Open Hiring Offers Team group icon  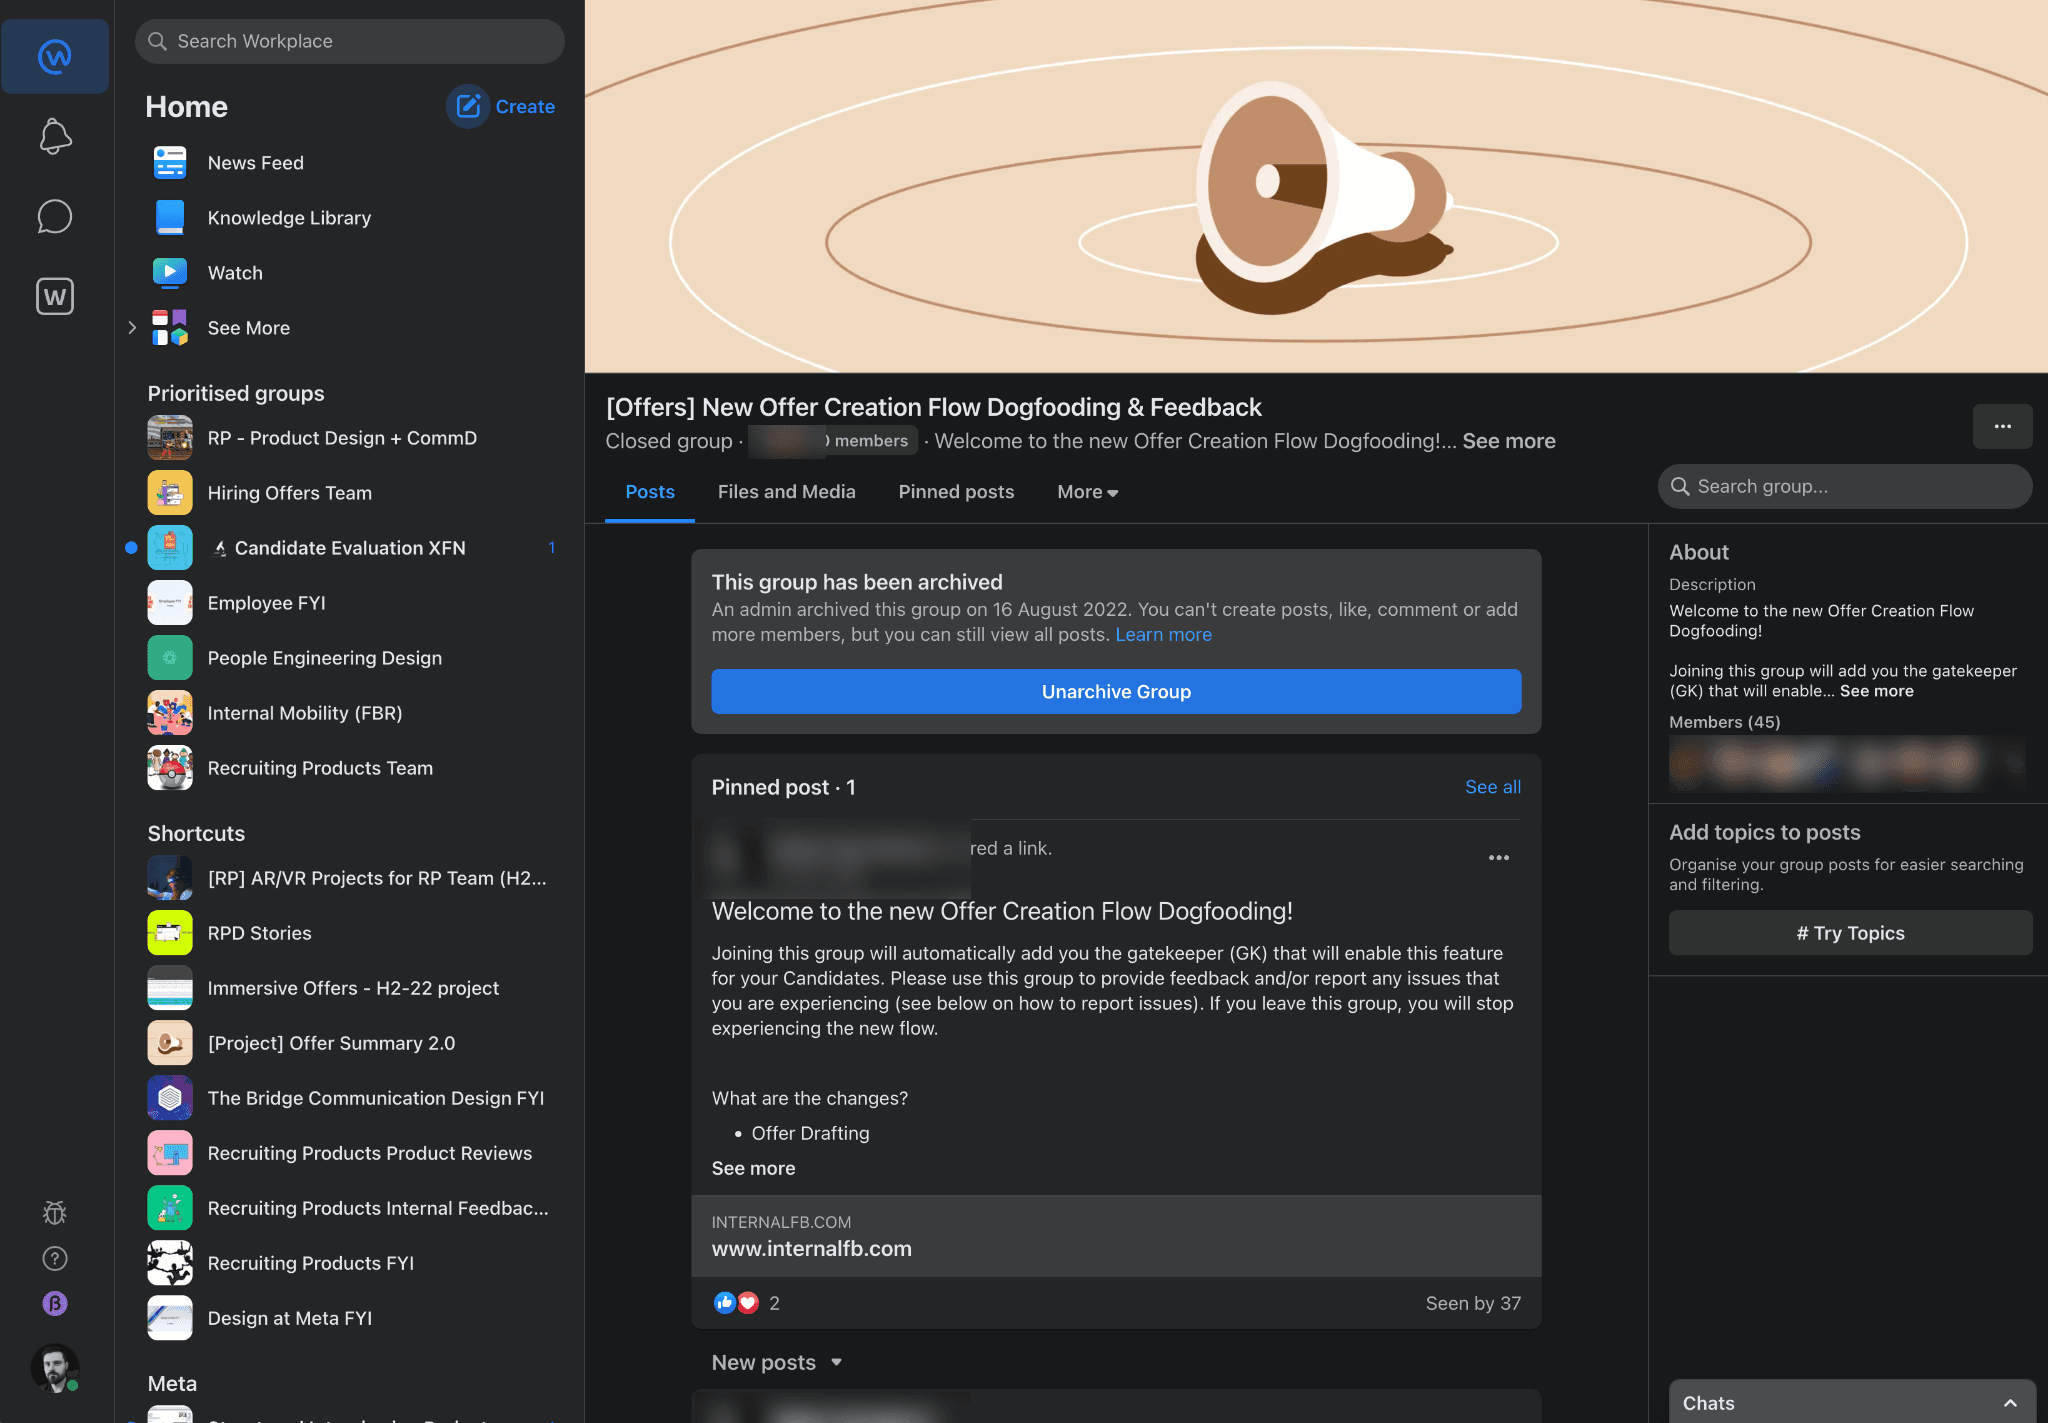(x=170, y=492)
